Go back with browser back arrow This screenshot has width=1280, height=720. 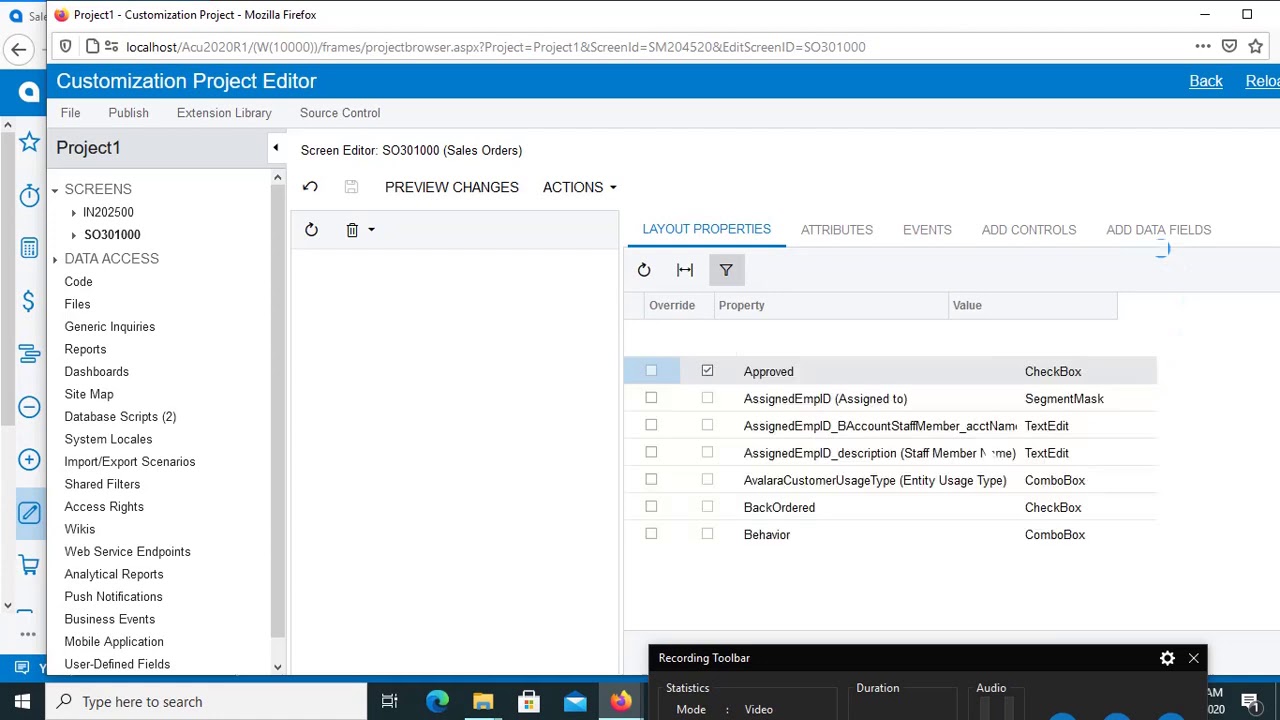(x=19, y=49)
